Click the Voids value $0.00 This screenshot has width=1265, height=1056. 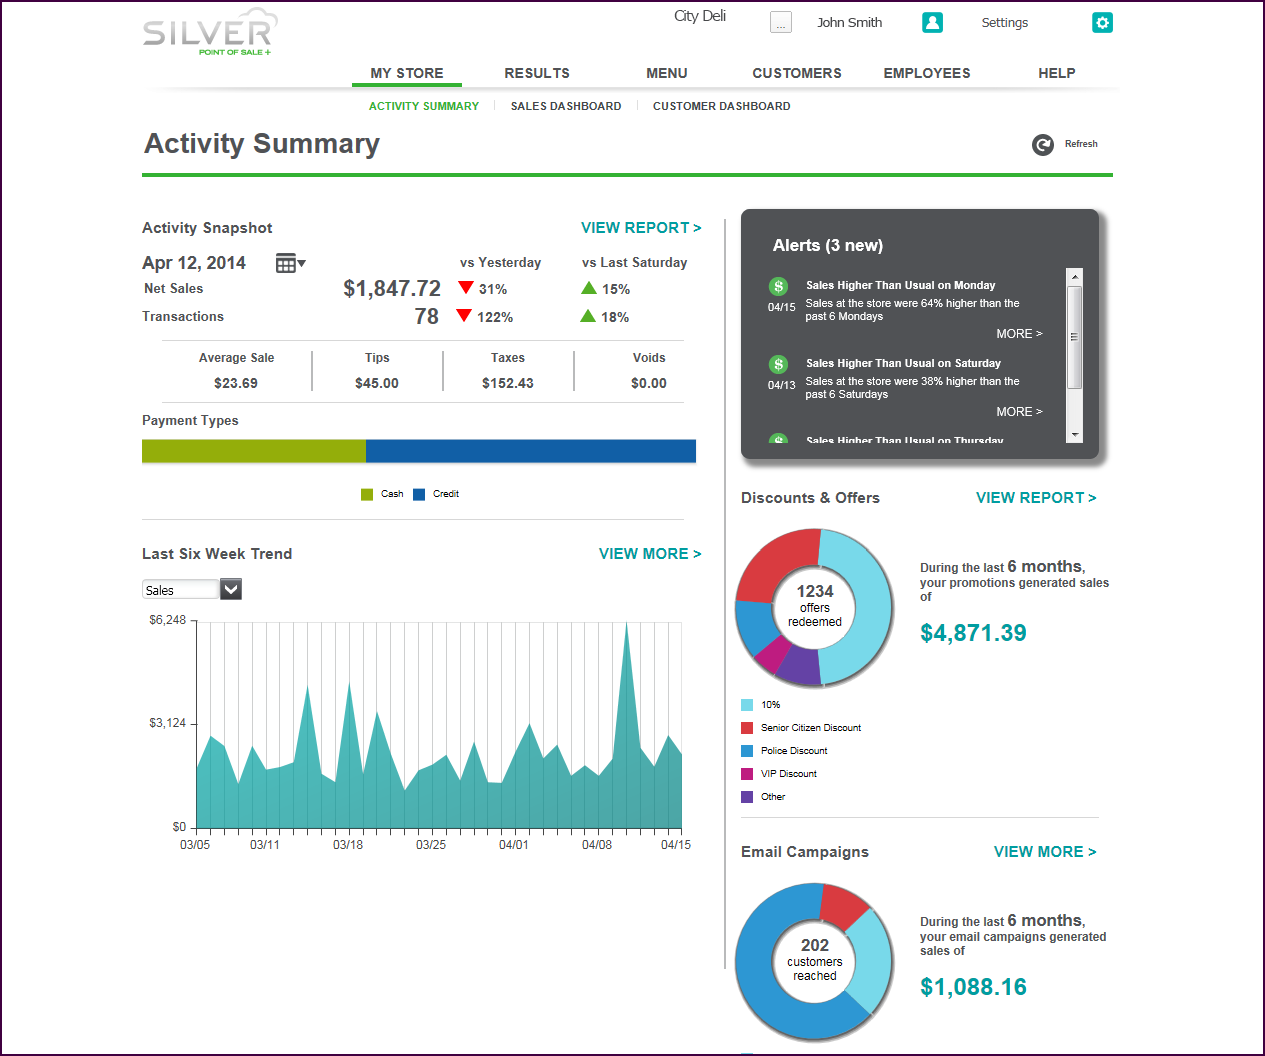649,383
